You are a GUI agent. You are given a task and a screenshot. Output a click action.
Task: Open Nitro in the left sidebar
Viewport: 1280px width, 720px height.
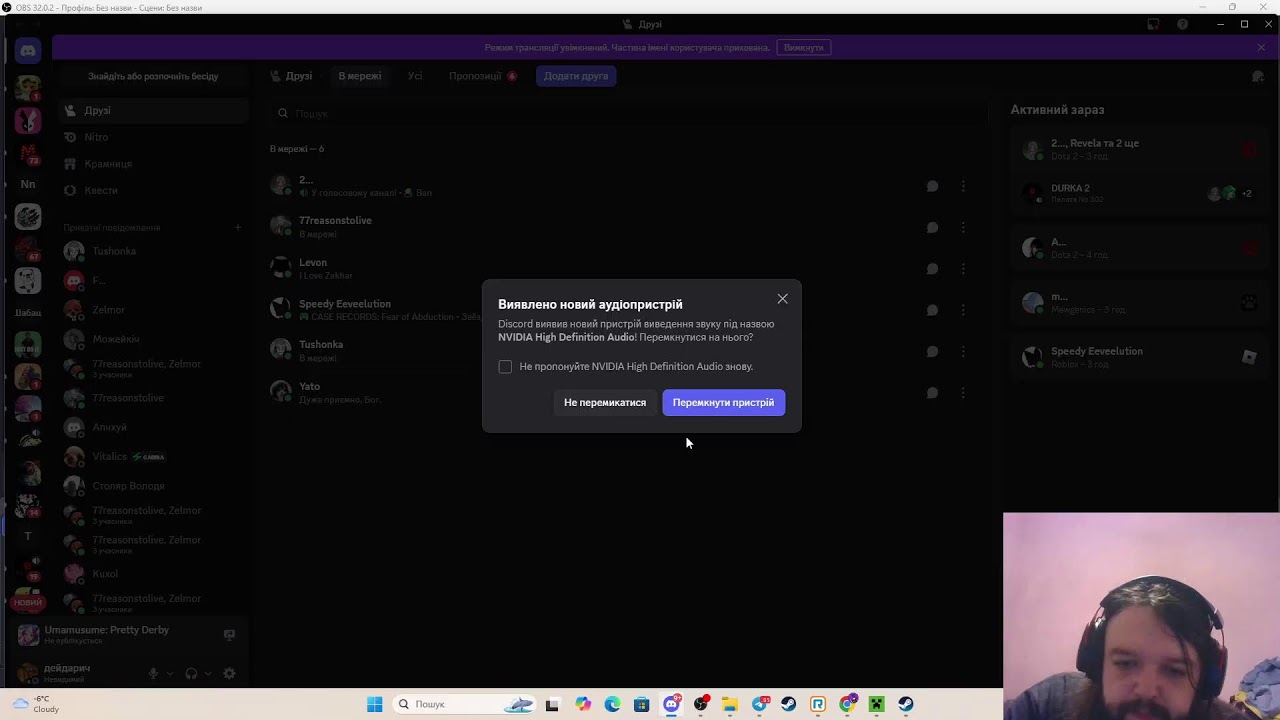(x=152, y=137)
